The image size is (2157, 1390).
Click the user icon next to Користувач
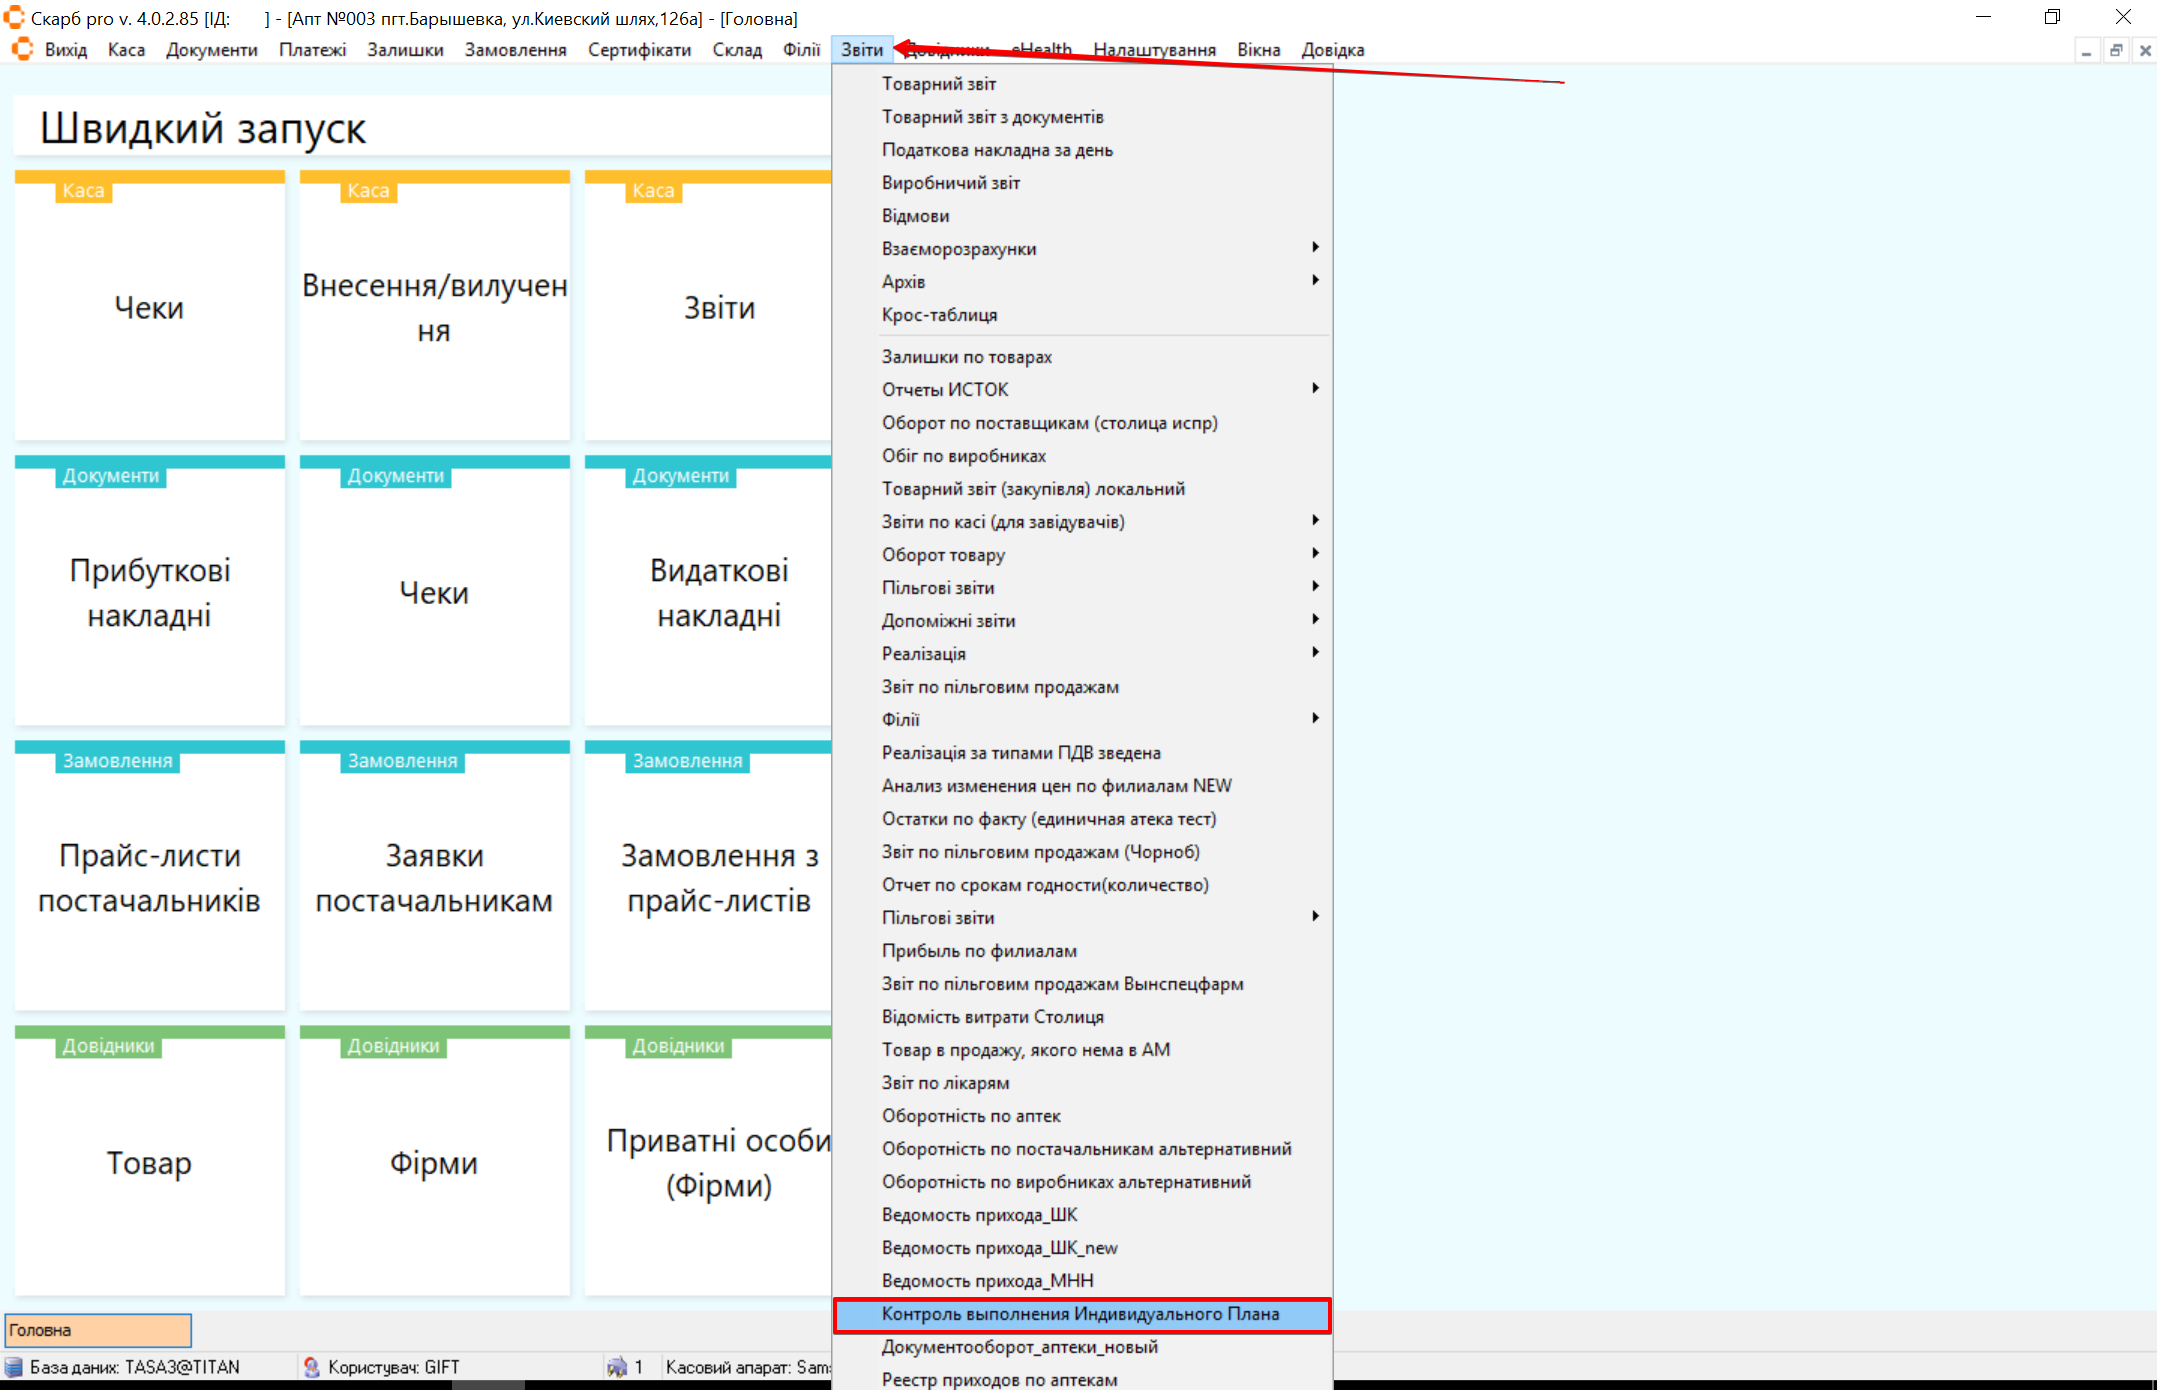point(311,1367)
